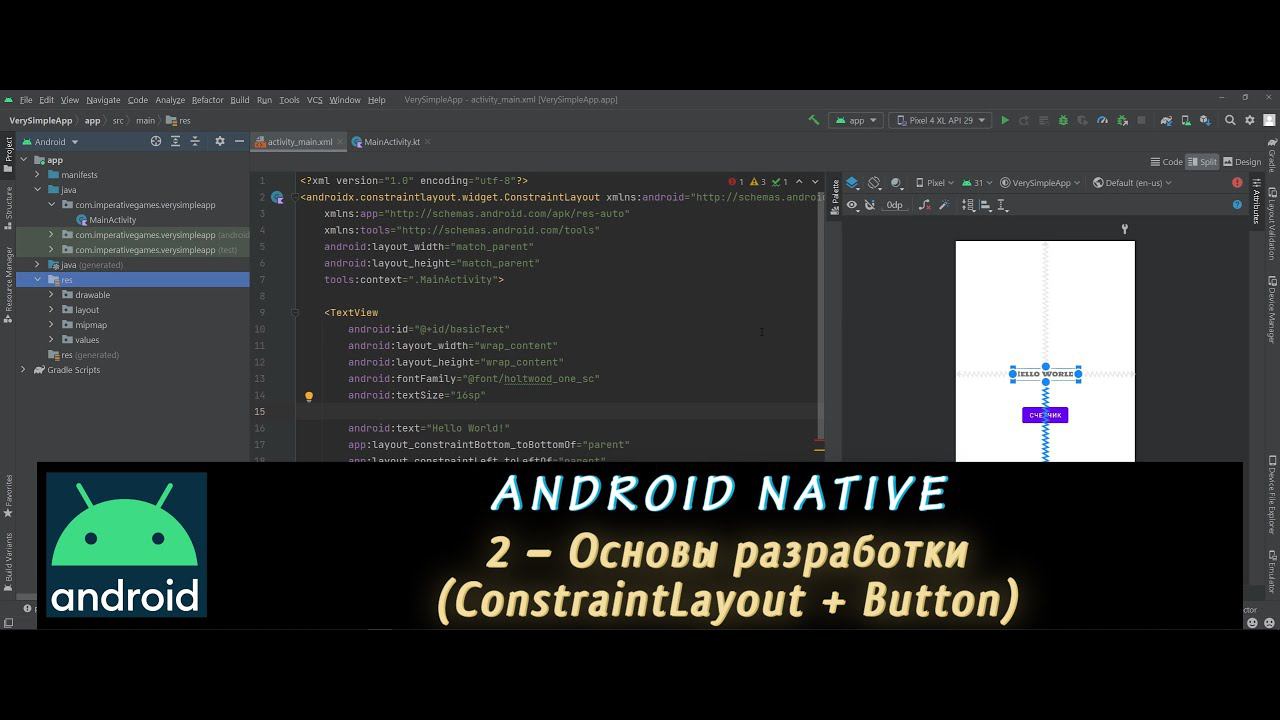This screenshot has width=1280, height=720.
Task: Open IDE settings gear in main toolbar
Action: tap(1250, 120)
